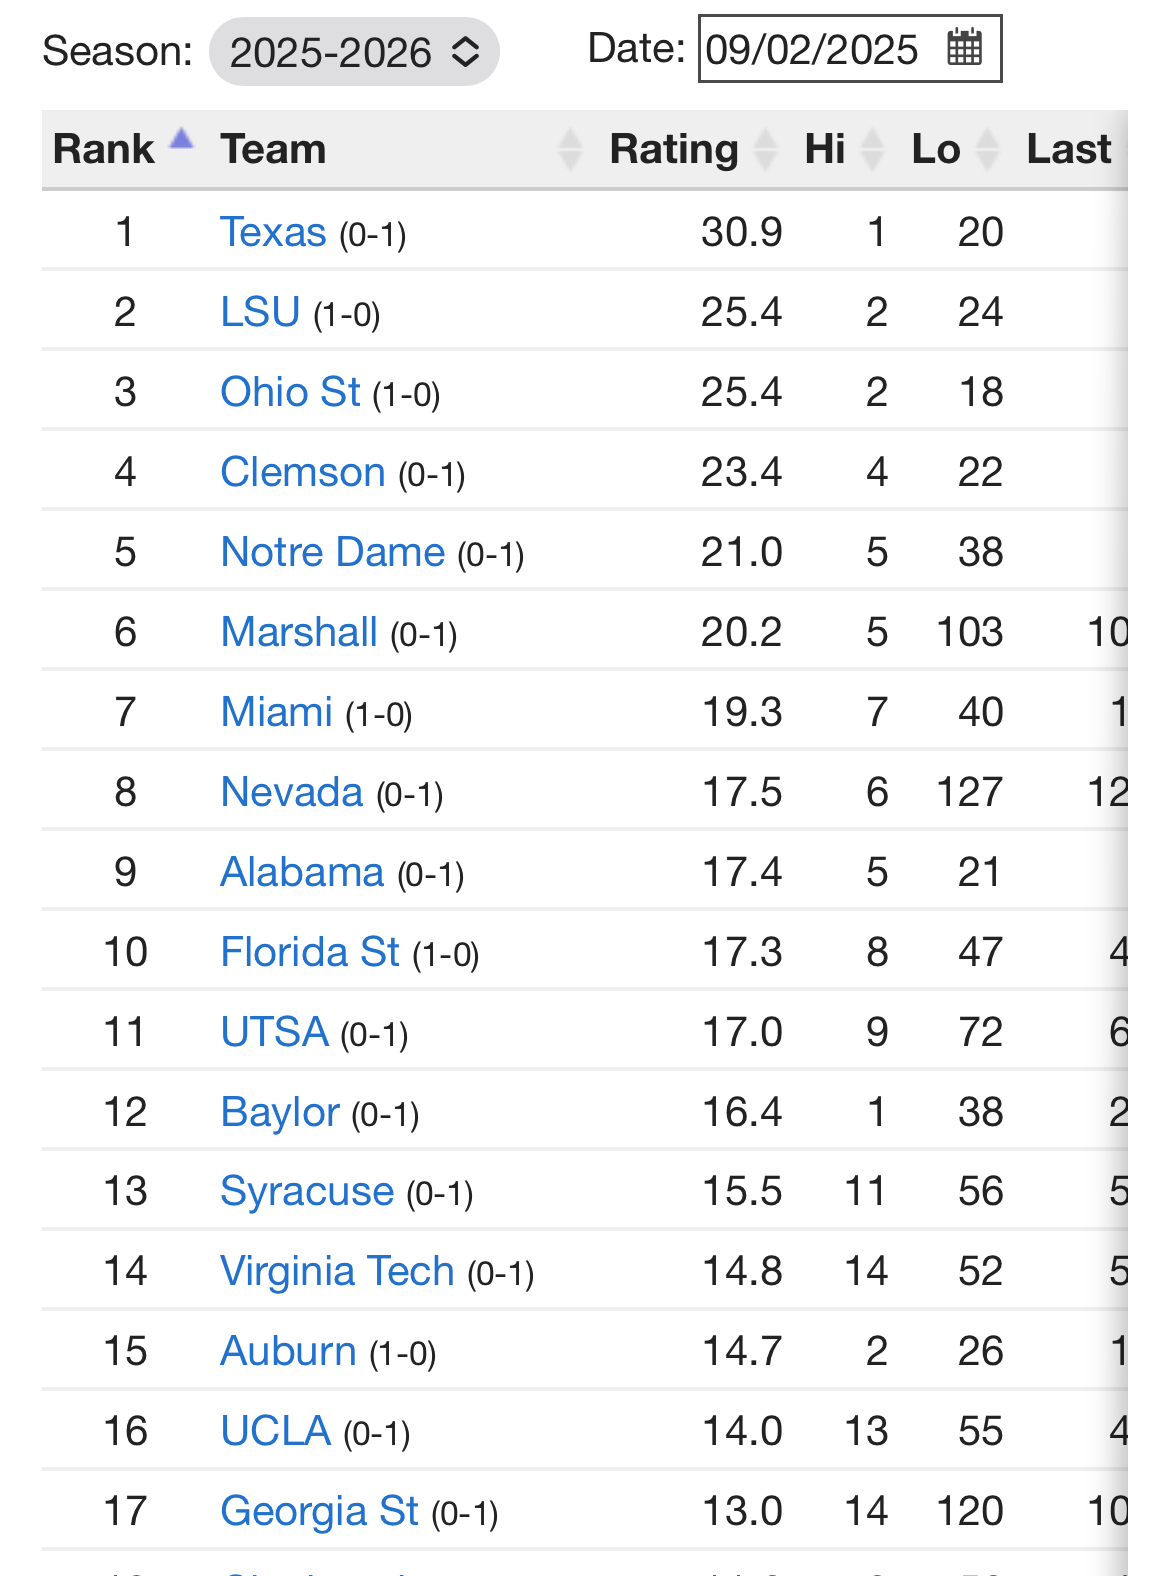Click the Rating column sort arrows
1170x1576 pixels.
pyautogui.click(x=766, y=149)
